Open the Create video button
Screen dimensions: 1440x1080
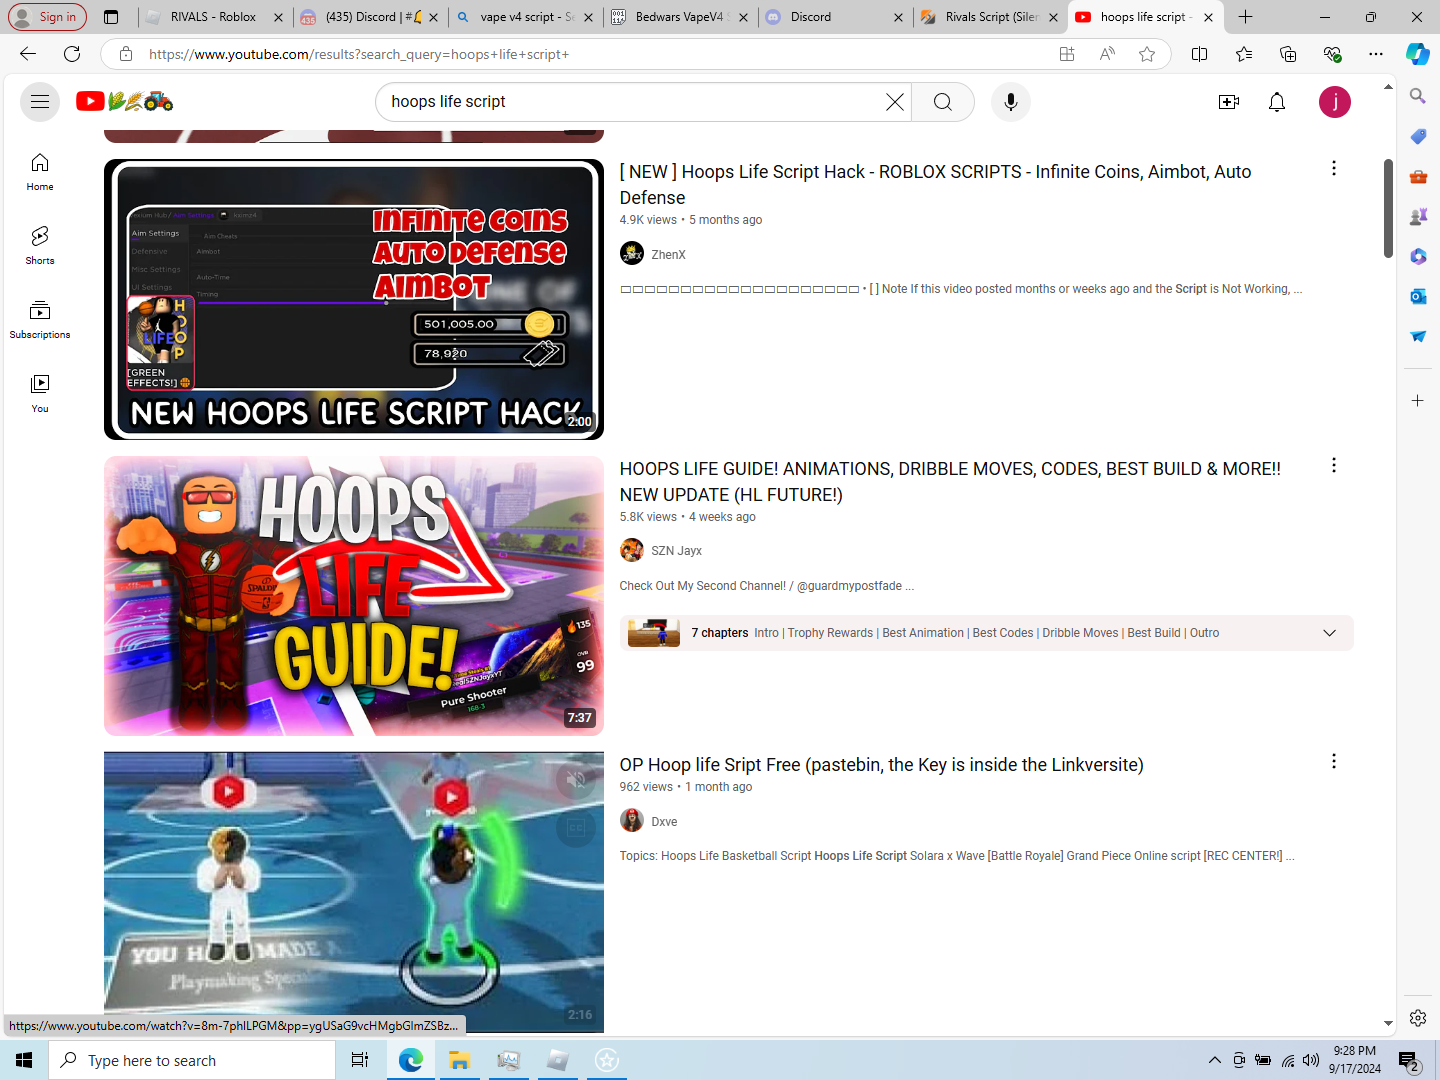click(x=1229, y=102)
